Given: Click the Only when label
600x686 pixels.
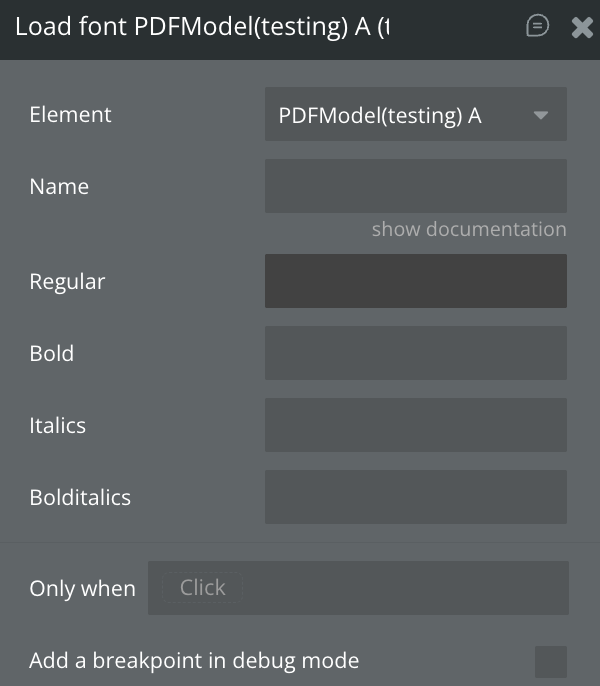Looking at the screenshot, I should coord(82,589).
